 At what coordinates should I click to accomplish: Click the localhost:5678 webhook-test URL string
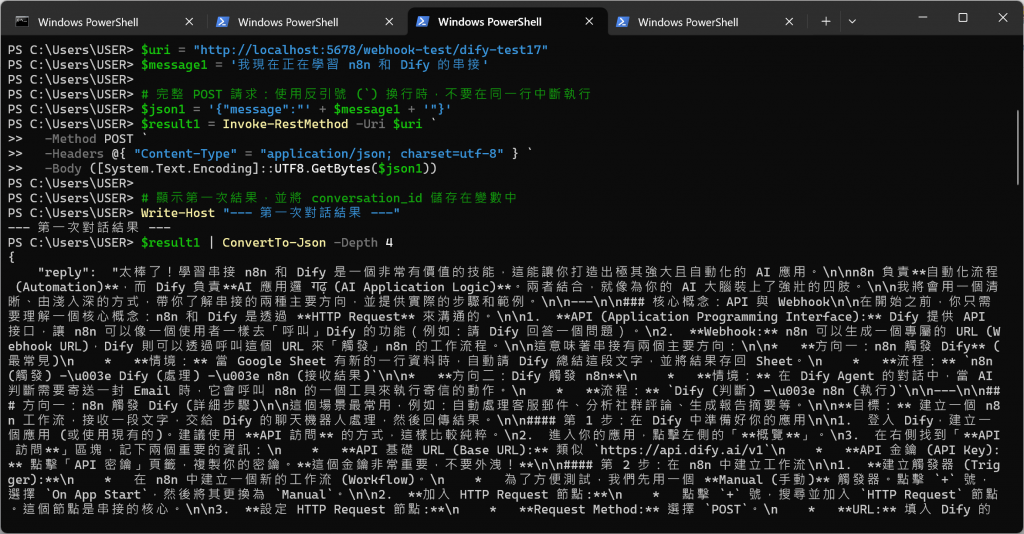tap(371, 50)
